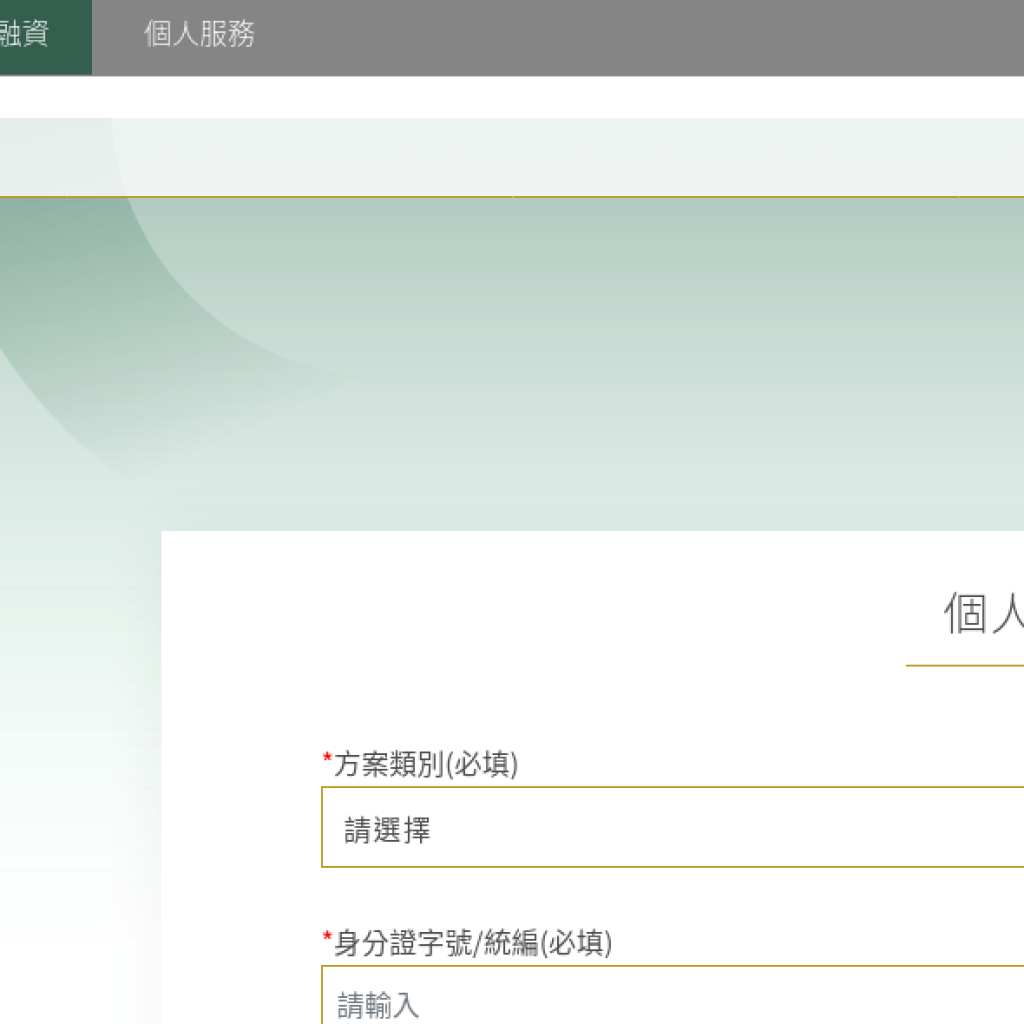Click blank area at form card top
Screen dimensions: 1024x1024
(500, 600)
